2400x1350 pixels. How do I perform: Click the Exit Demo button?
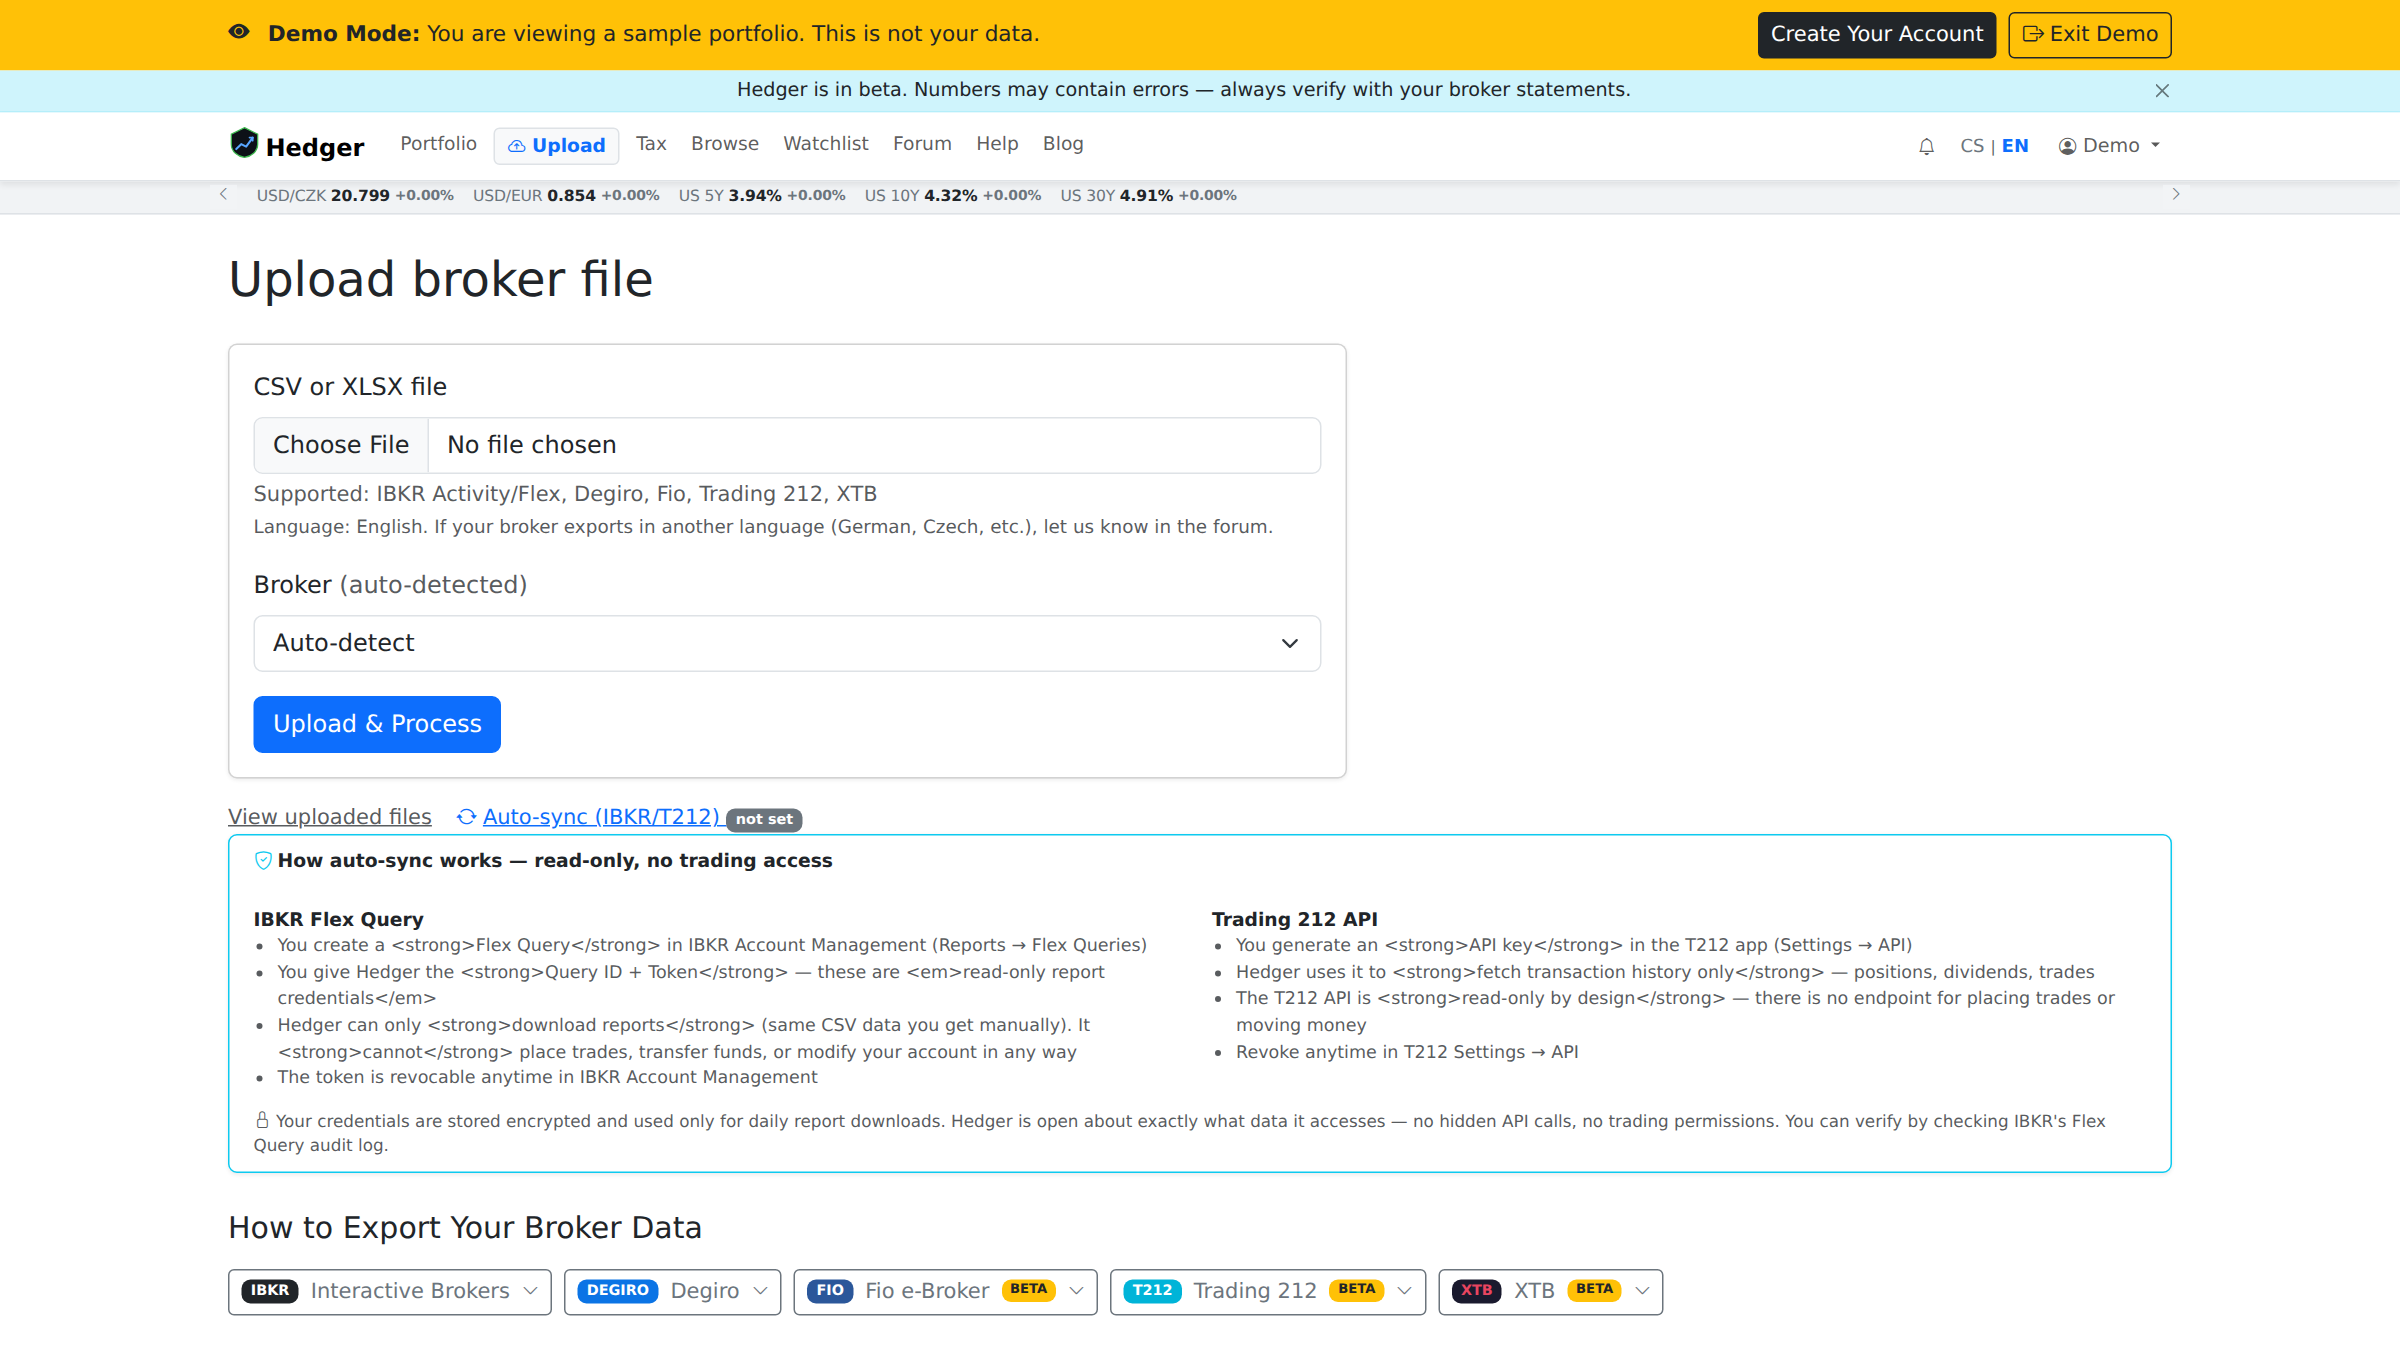tap(2090, 34)
